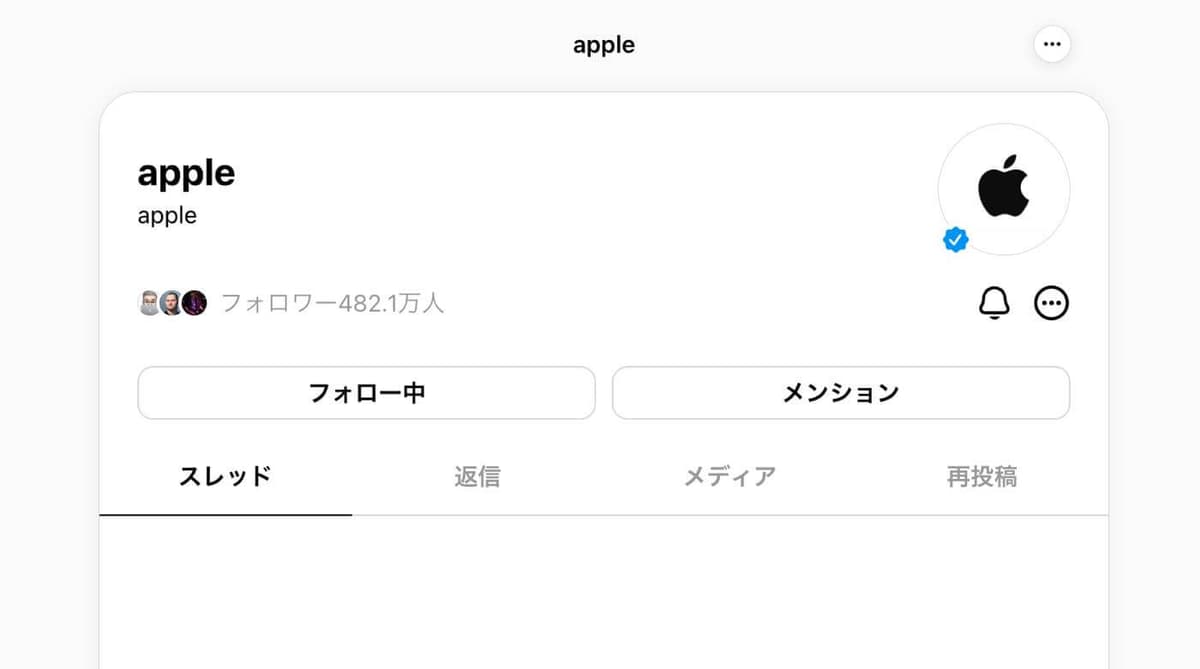Toggle post notifications via the bell
1200x669 pixels.
(992, 302)
